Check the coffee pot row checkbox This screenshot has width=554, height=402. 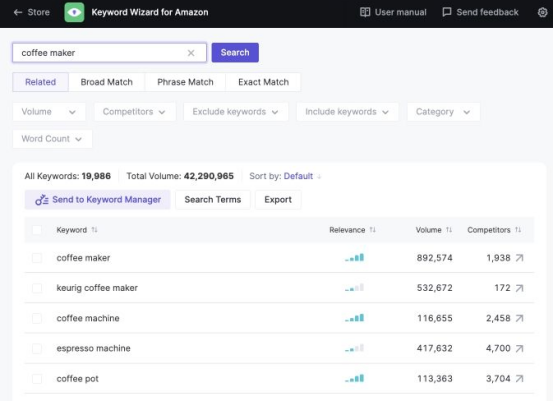[37, 379]
